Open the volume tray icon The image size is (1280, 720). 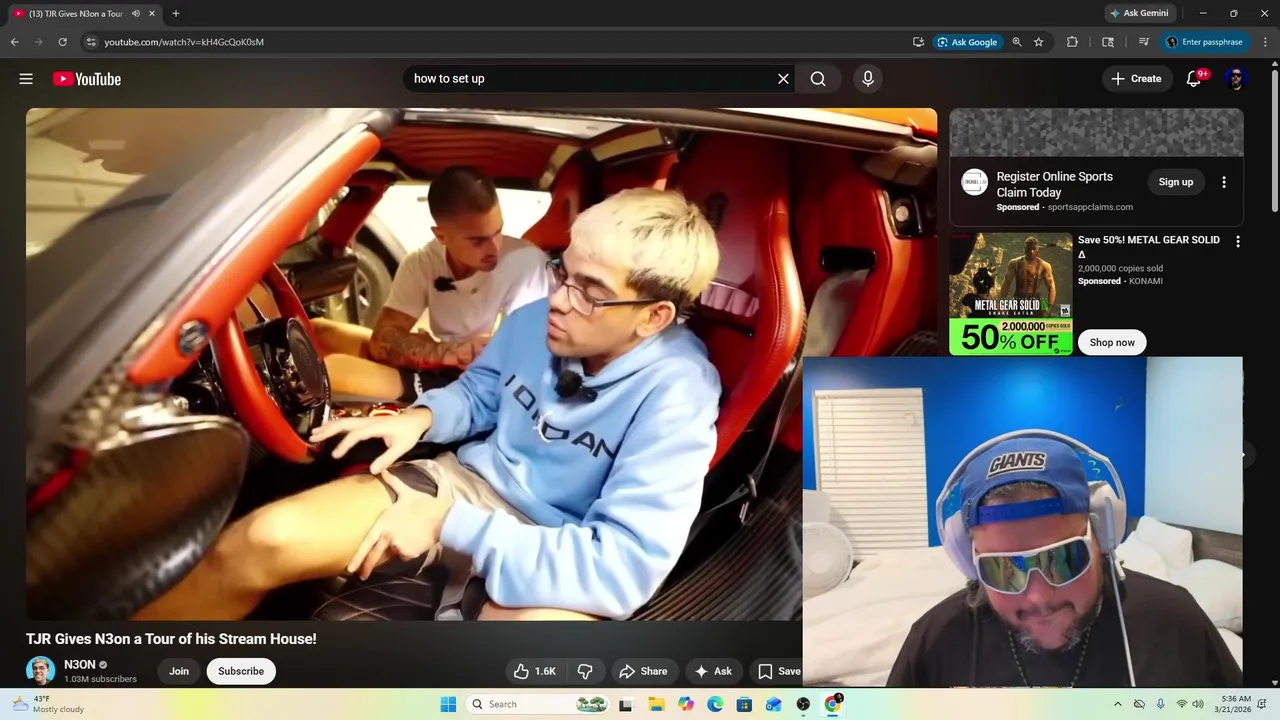click(1199, 704)
